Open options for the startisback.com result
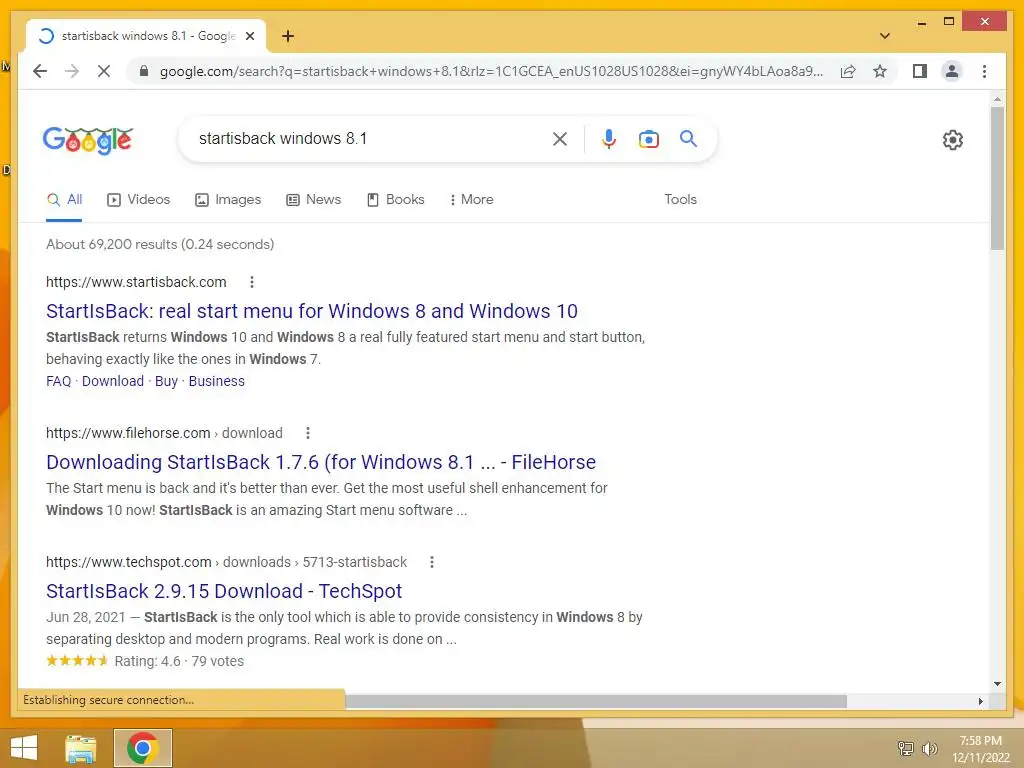 (x=252, y=282)
